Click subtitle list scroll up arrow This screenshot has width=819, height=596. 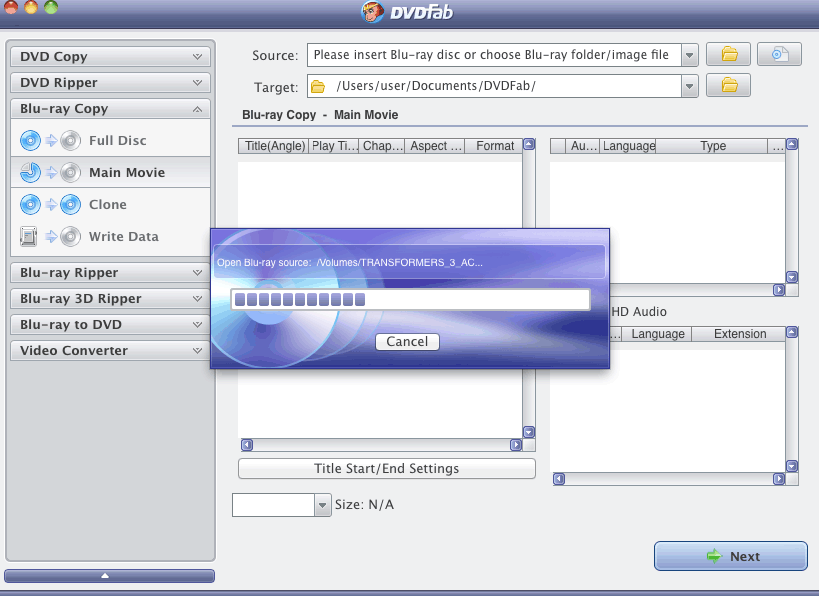point(792,332)
